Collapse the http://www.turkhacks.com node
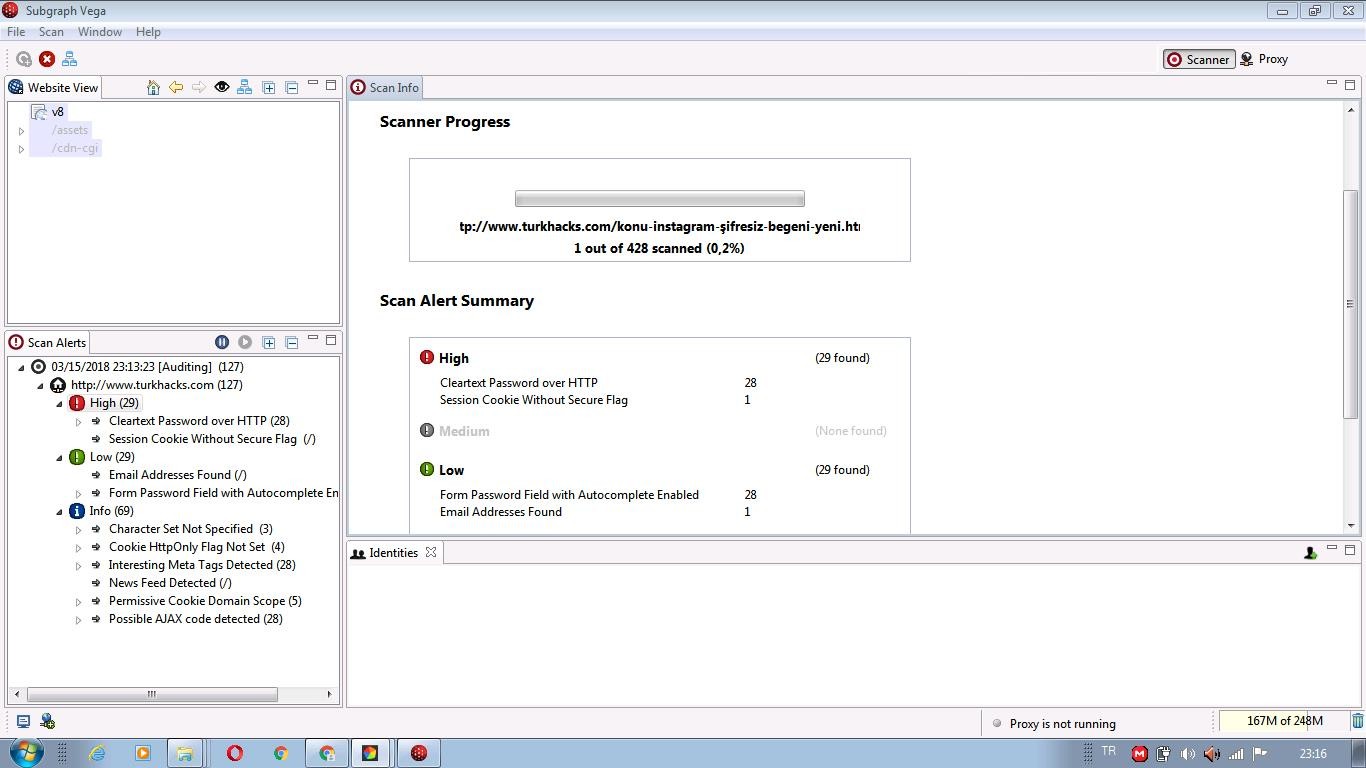 click(x=40, y=385)
